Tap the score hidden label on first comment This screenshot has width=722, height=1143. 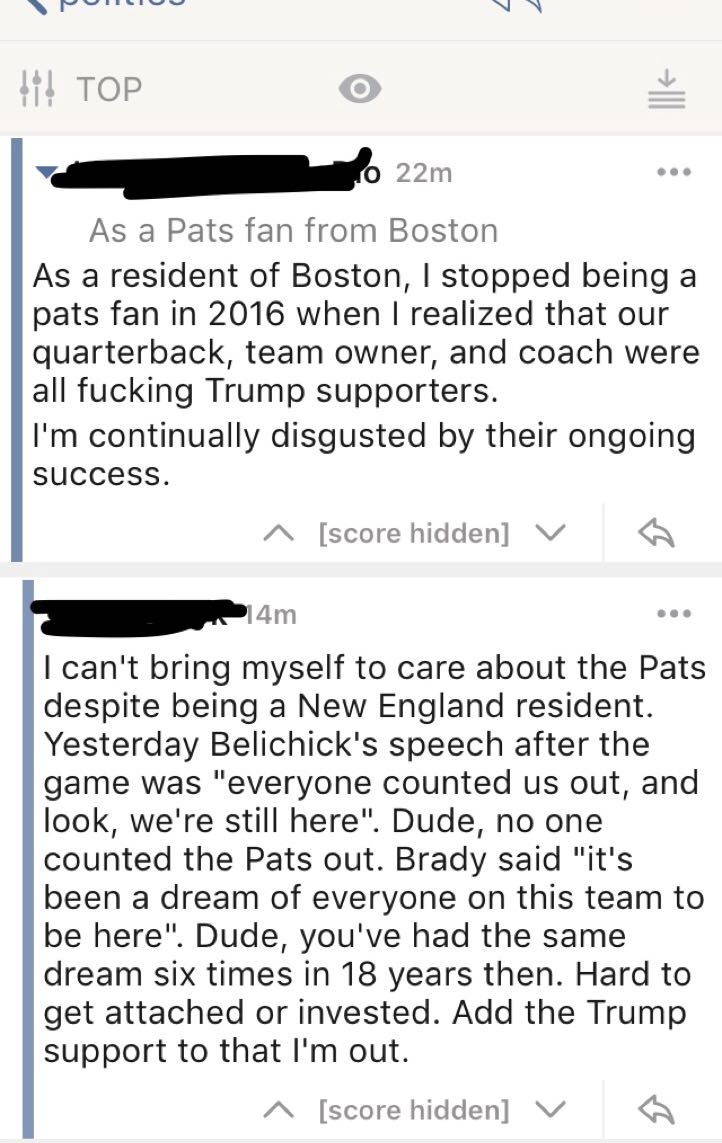[414, 534]
